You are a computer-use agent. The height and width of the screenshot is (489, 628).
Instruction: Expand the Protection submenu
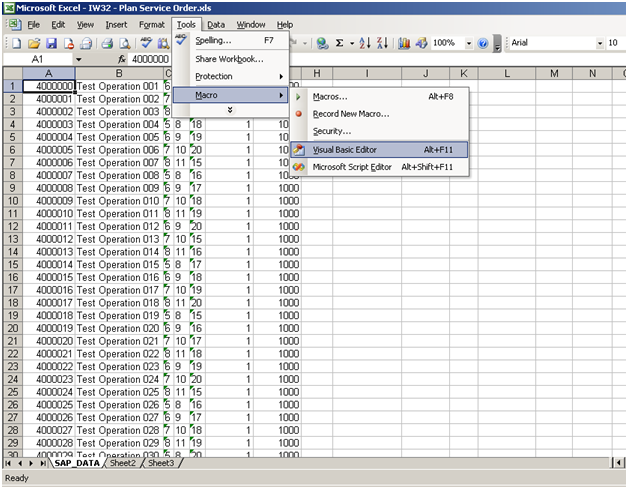(x=231, y=76)
